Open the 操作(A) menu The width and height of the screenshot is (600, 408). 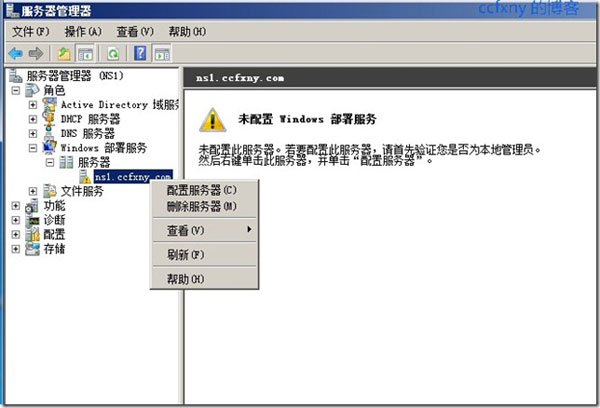click(83, 31)
